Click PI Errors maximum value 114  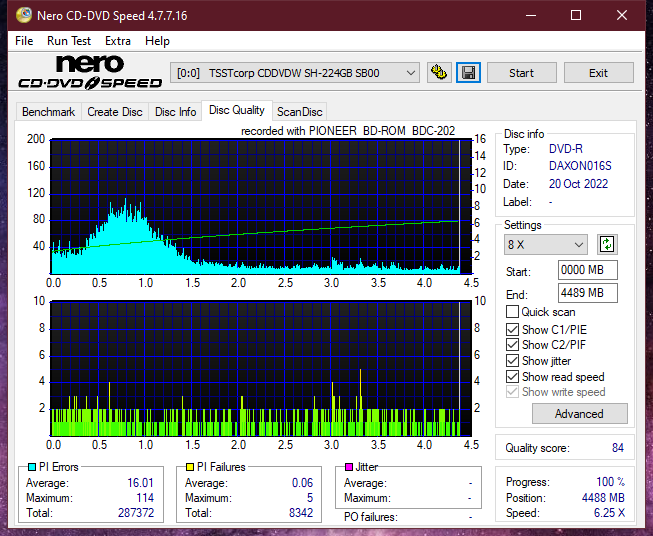coord(145,498)
